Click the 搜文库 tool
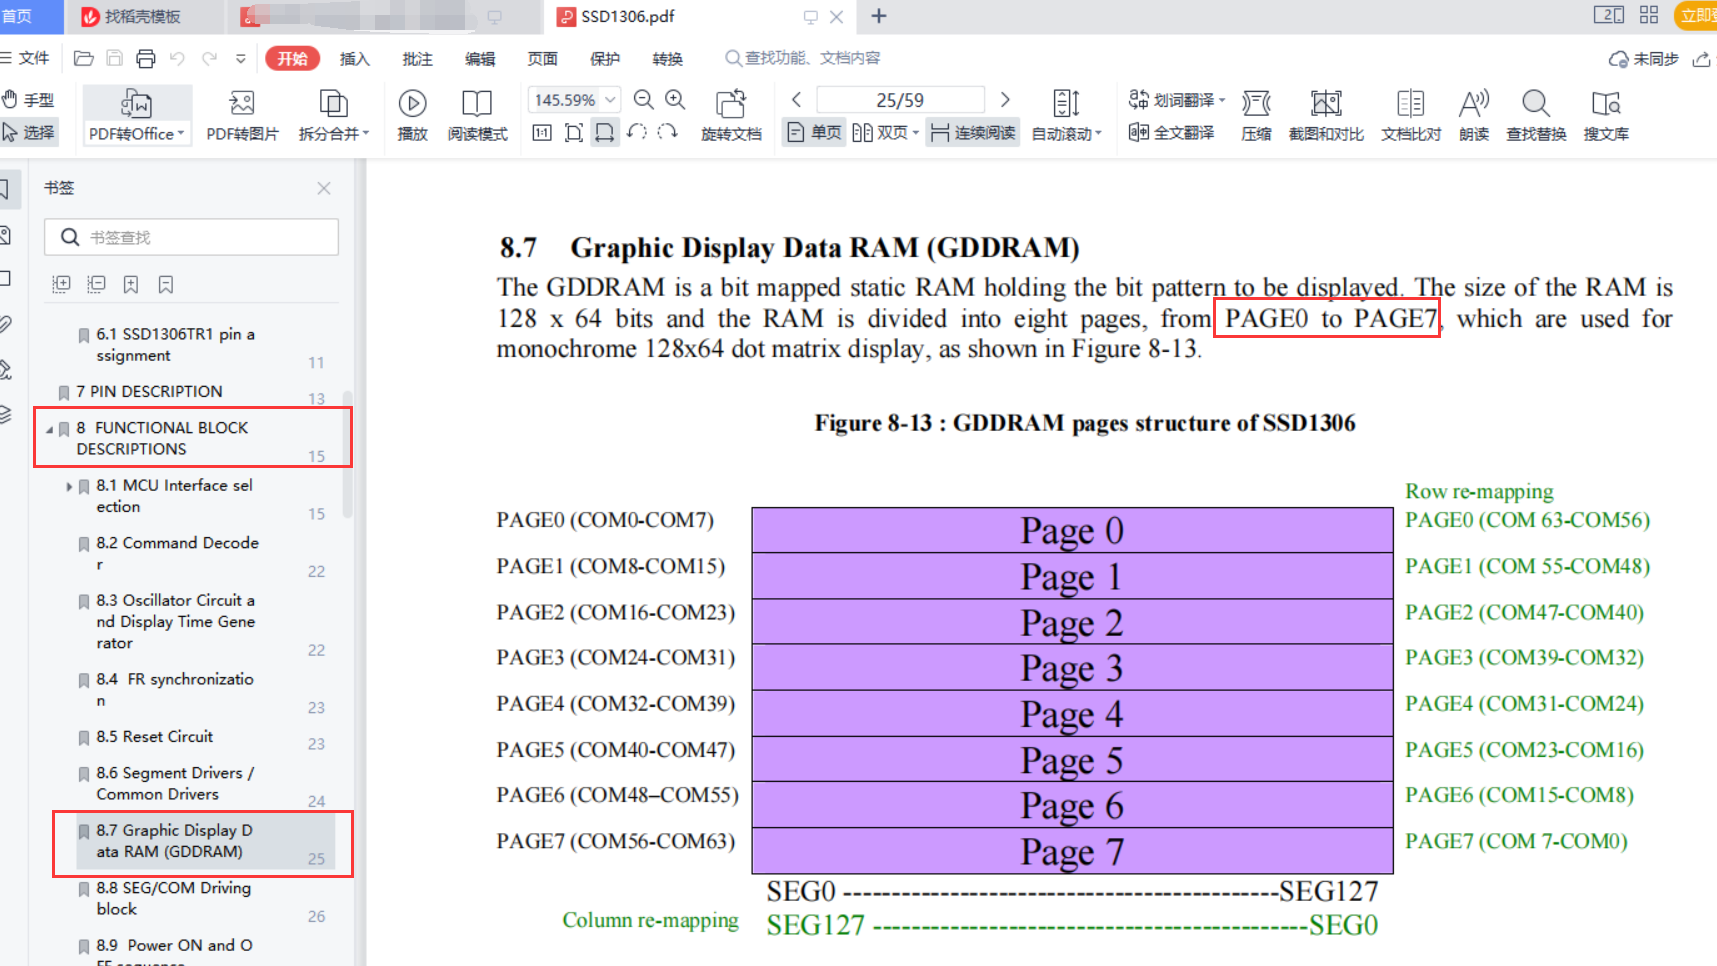Screen dimensions: 1717x966 1606,116
